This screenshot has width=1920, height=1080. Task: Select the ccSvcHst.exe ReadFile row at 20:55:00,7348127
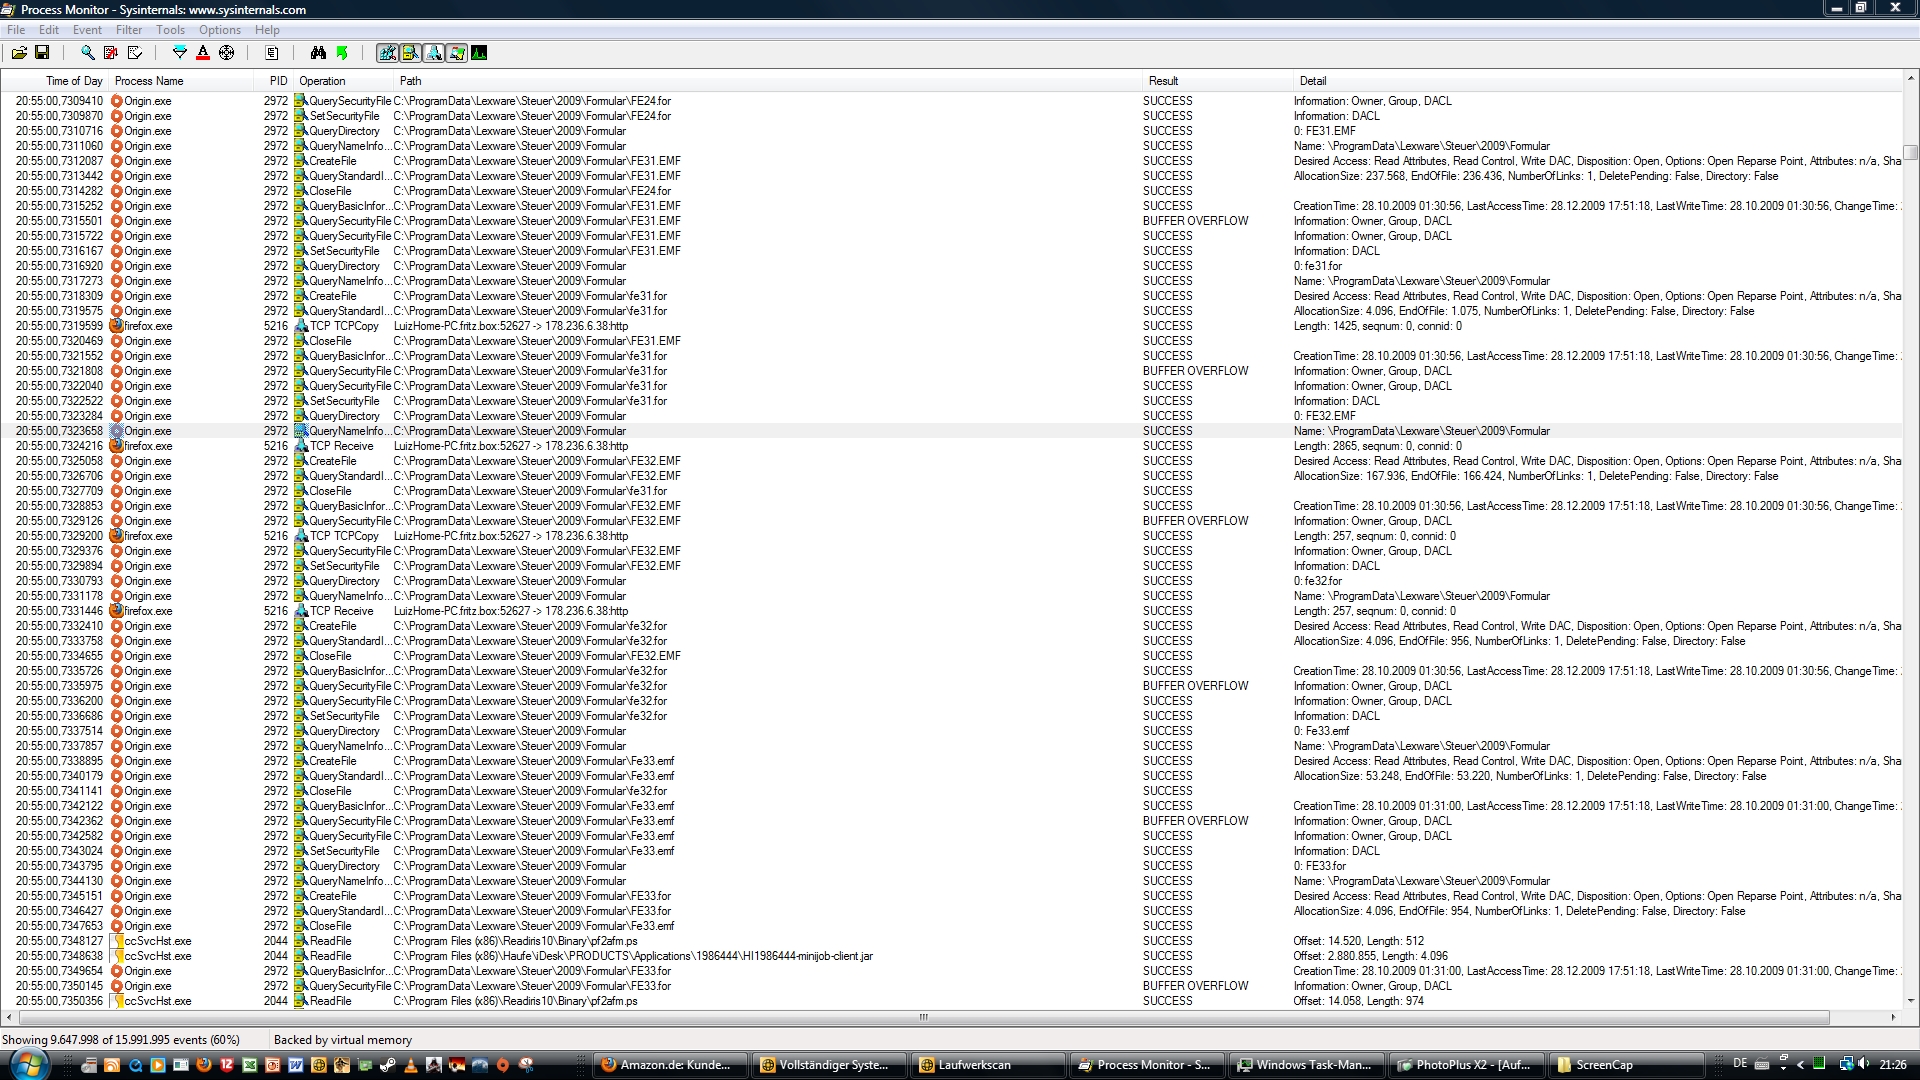point(951,941)
